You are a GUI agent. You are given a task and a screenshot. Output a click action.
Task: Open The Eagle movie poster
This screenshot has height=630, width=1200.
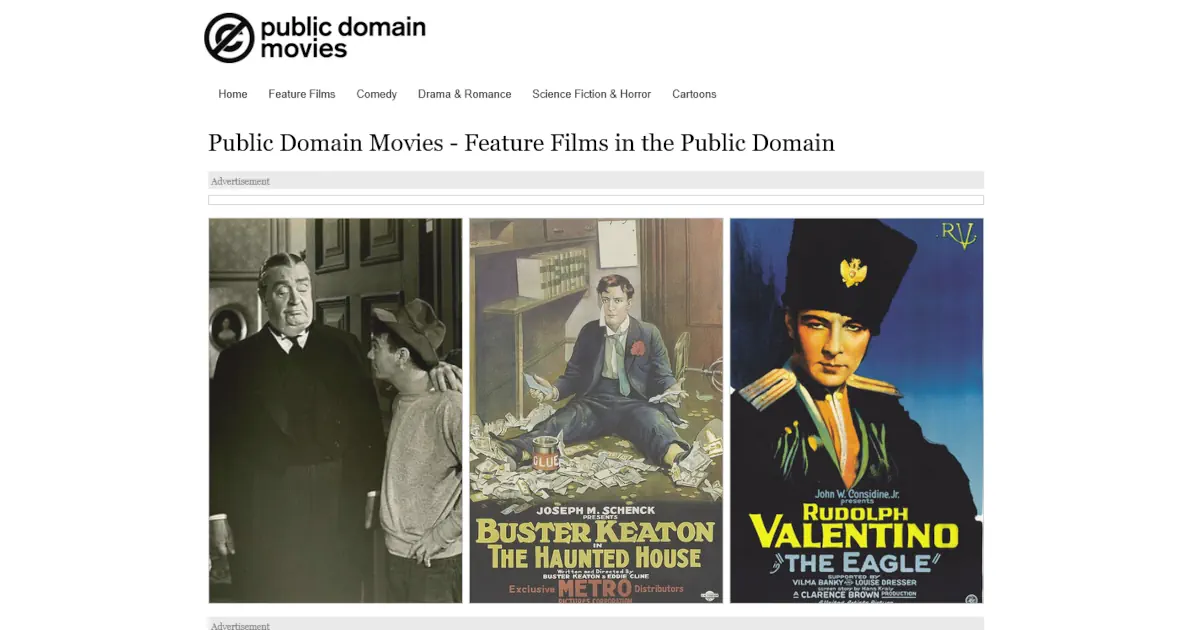point(856,410)
